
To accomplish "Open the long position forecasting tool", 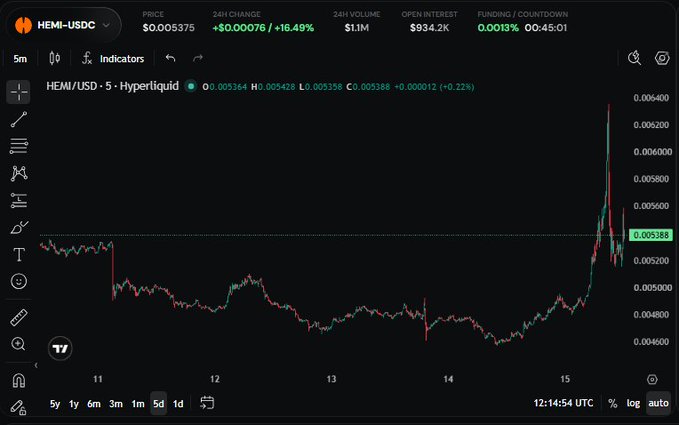I will (19, 201).
